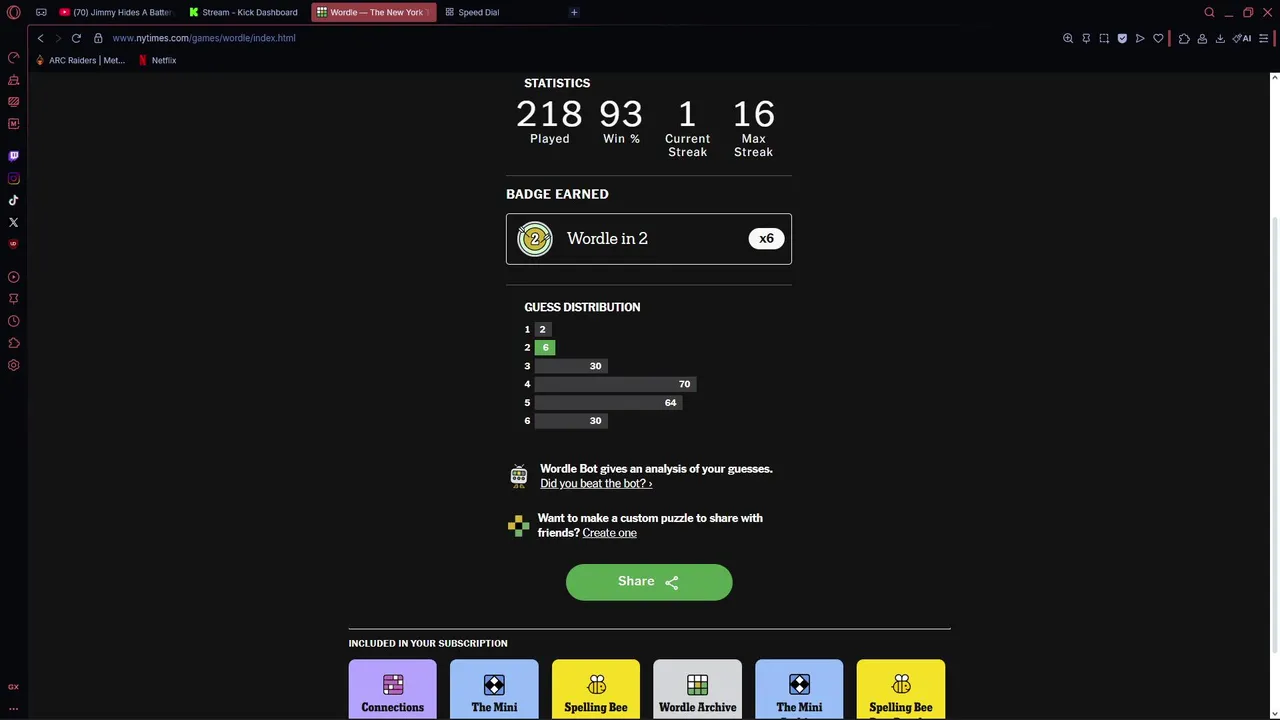Open GX Control speedometer in sidebar
Screen dimensions: 1280x720
click(x=14, y=57)
